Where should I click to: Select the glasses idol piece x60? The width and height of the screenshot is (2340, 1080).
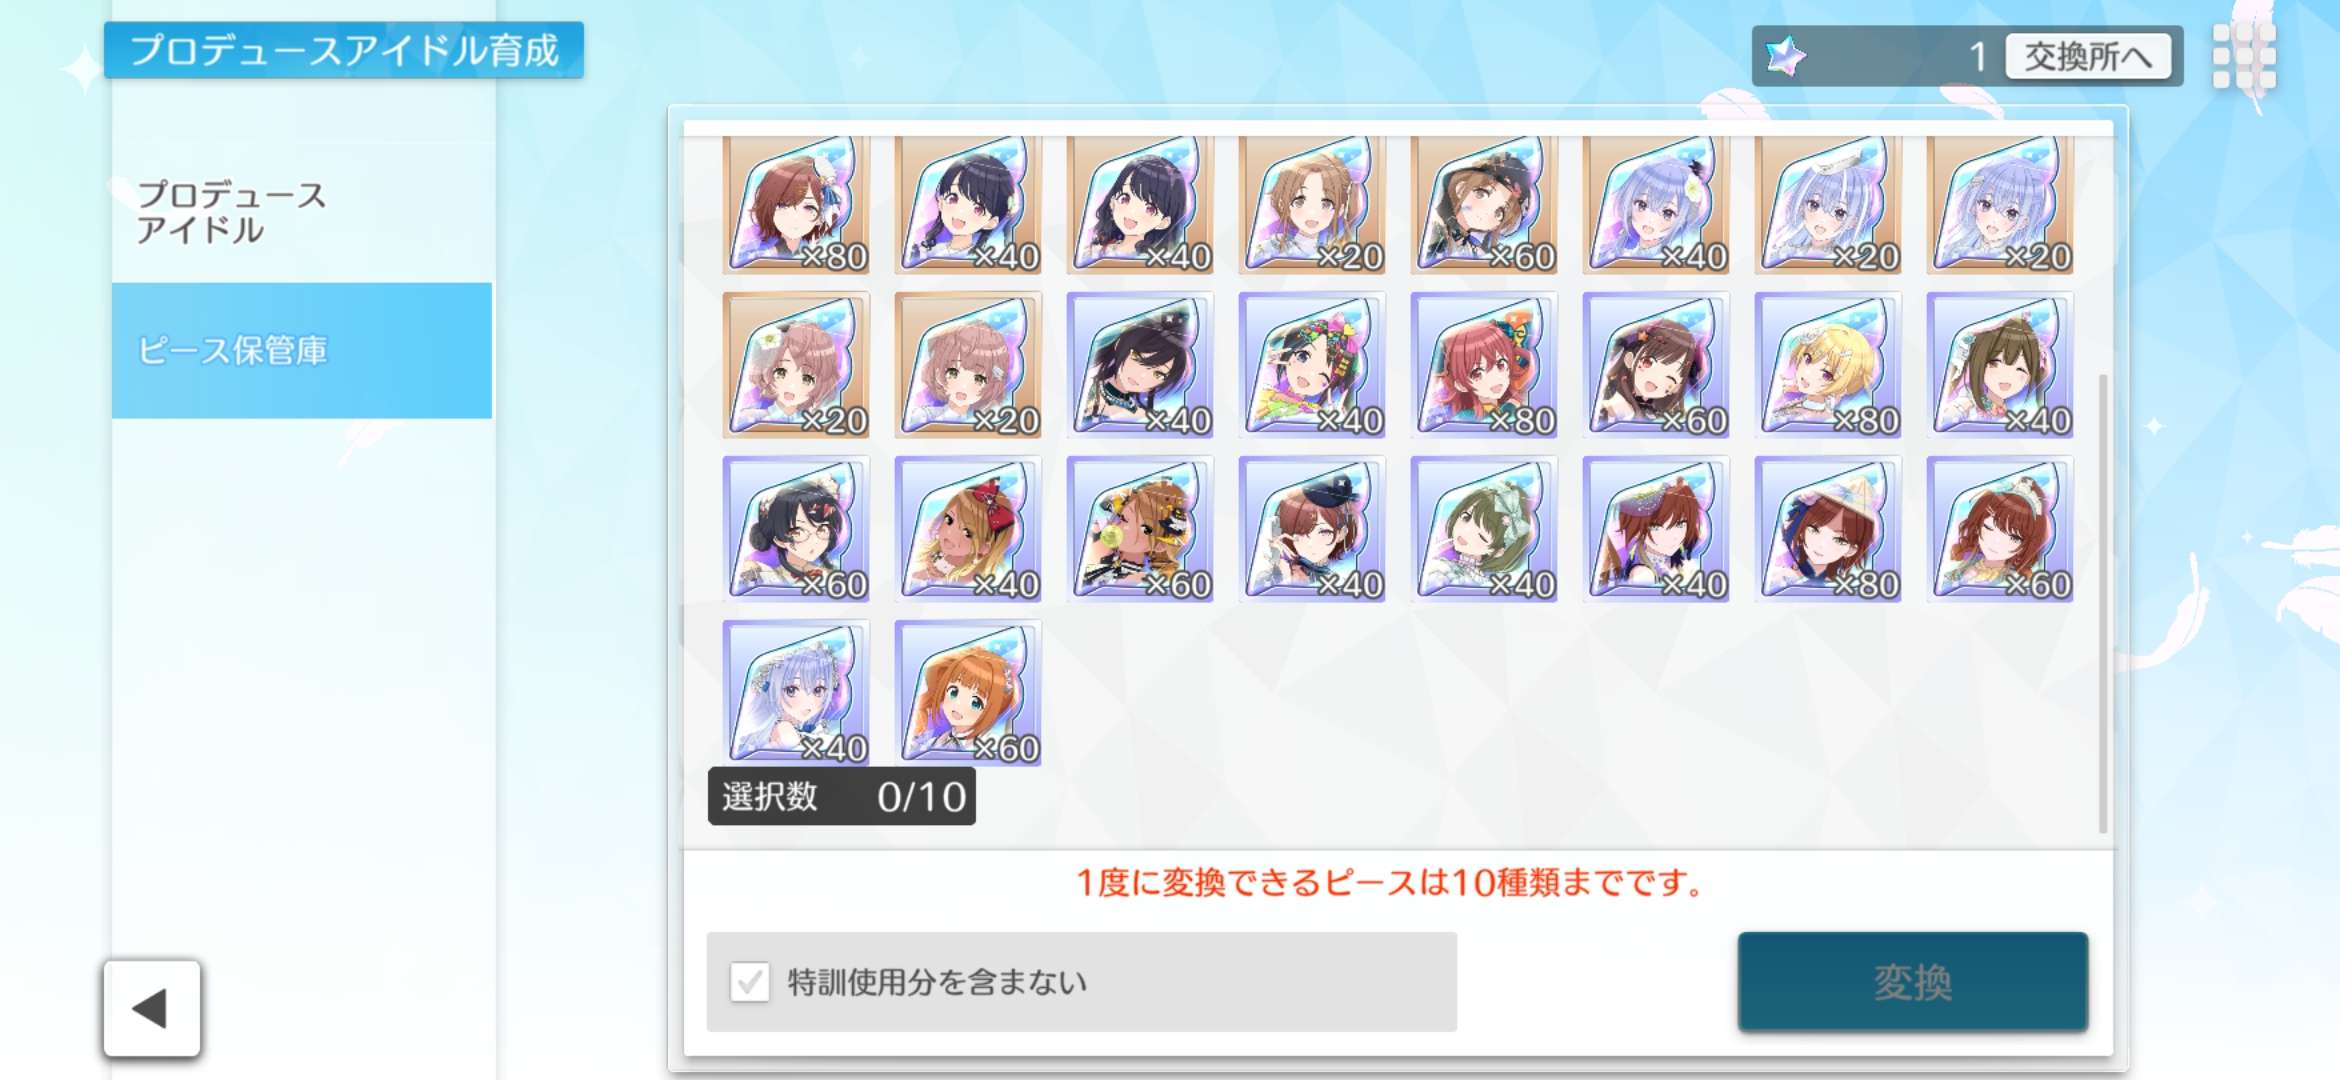click(796, 529)
